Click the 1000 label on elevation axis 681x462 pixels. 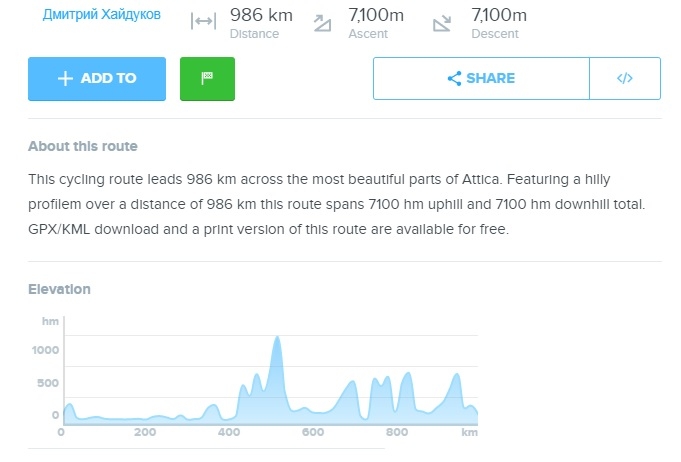(x=46, y=349)
